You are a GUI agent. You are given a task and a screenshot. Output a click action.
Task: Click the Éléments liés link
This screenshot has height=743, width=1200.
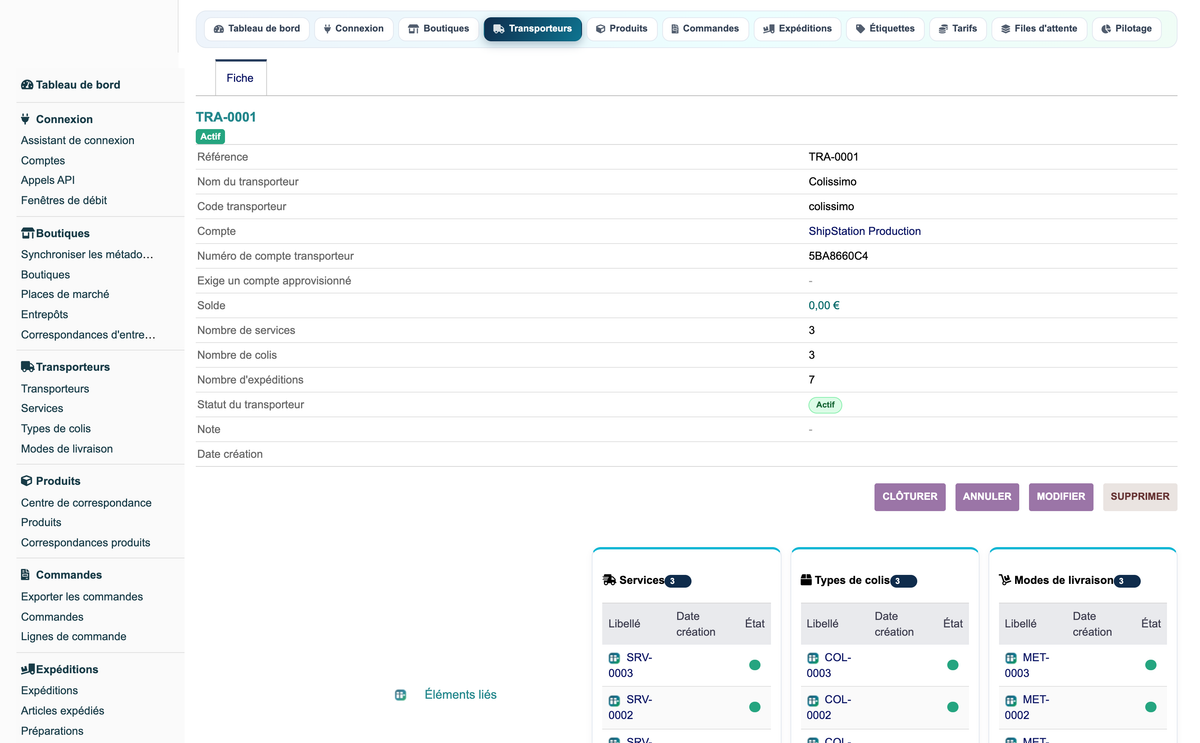[x=461, y=695]
